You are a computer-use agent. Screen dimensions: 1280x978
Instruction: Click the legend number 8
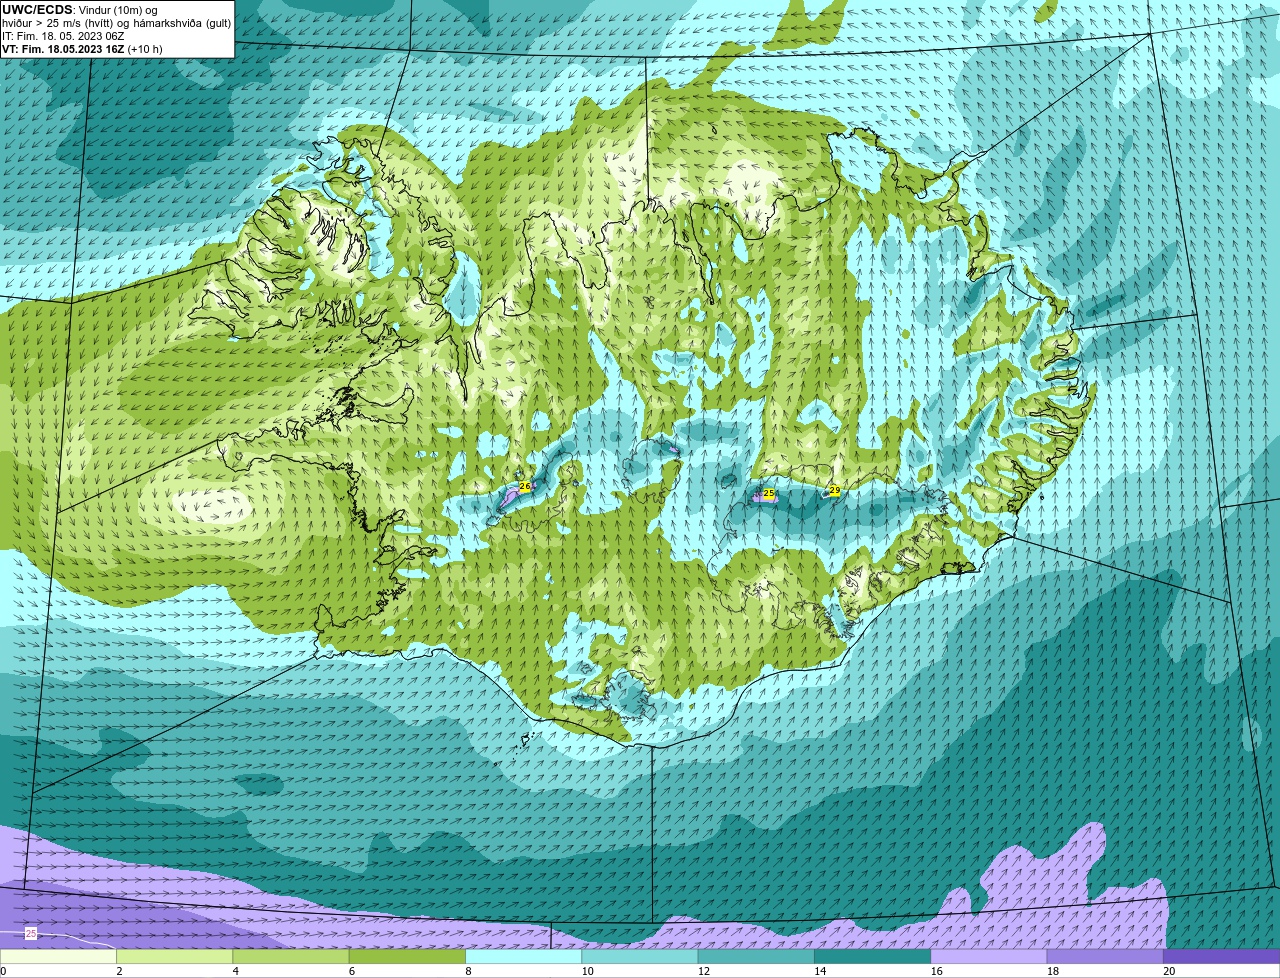tap(469, 971)
